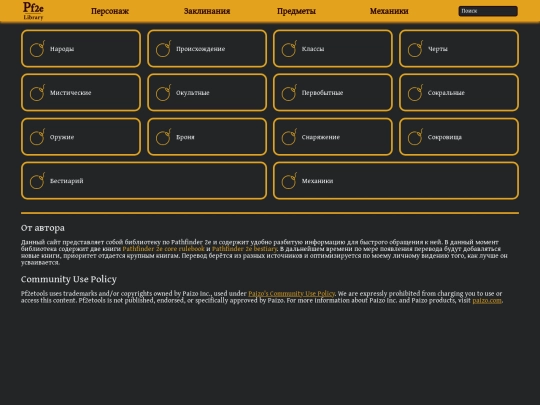
Task: Click the bomb icon beside Первобытные
Action: (289, 93)
